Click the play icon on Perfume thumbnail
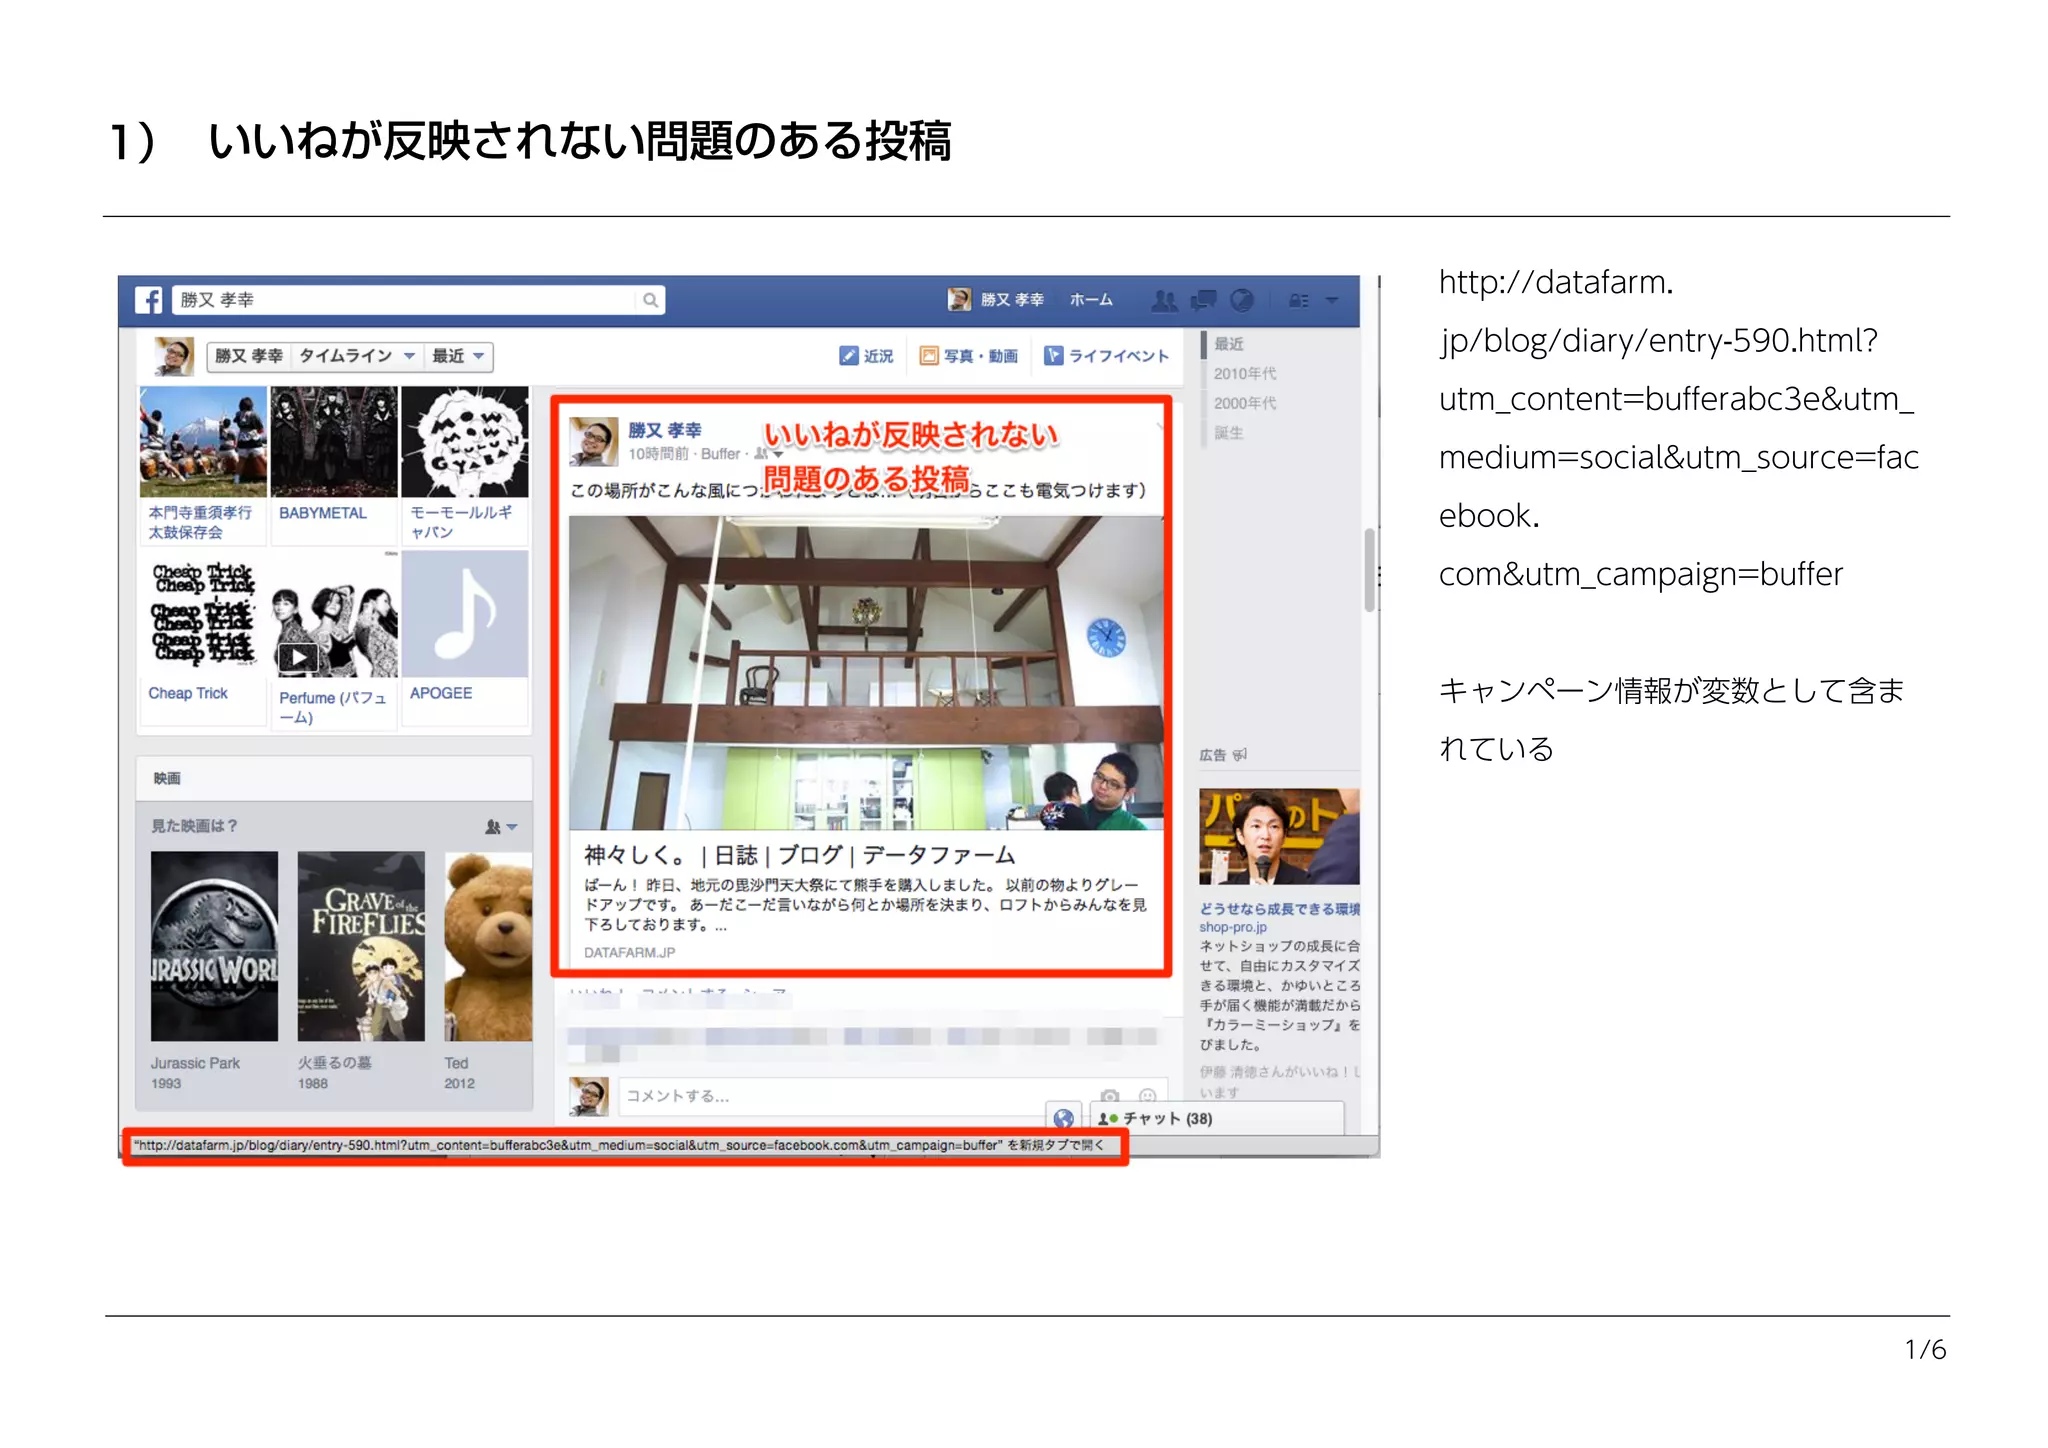This screenshot has height=1448, width=2048. pos(297,657)
